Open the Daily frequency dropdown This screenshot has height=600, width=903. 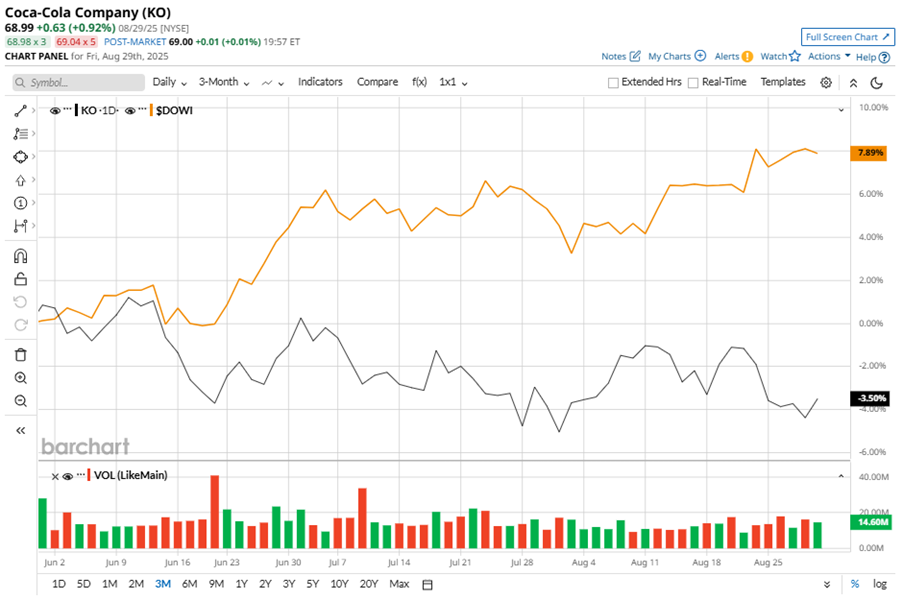click(x=169, y=82)
